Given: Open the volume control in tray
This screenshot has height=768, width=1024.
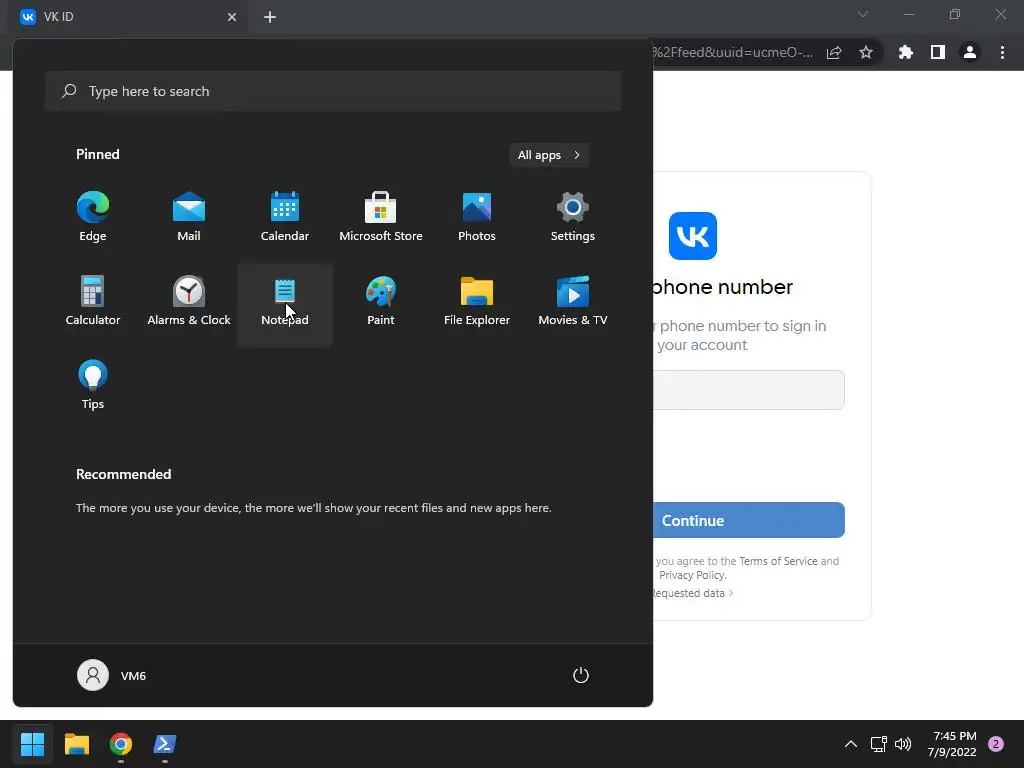Looking at the screenshot, I should pos(903,744).
